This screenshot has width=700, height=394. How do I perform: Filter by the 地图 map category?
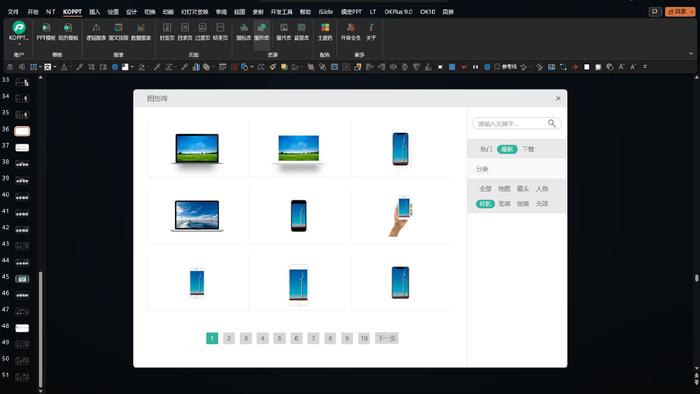coord(504,189)
